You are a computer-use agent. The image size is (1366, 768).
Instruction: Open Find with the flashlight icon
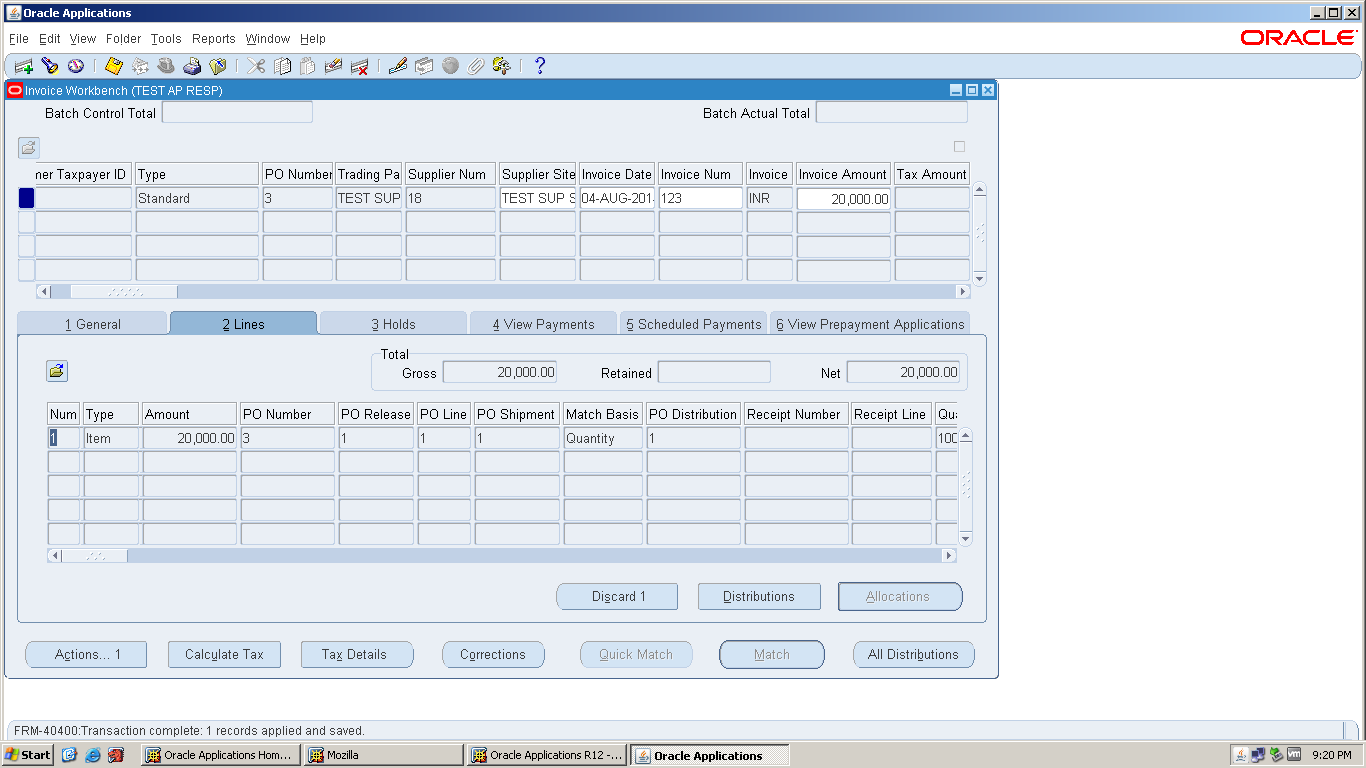[50, 66]
